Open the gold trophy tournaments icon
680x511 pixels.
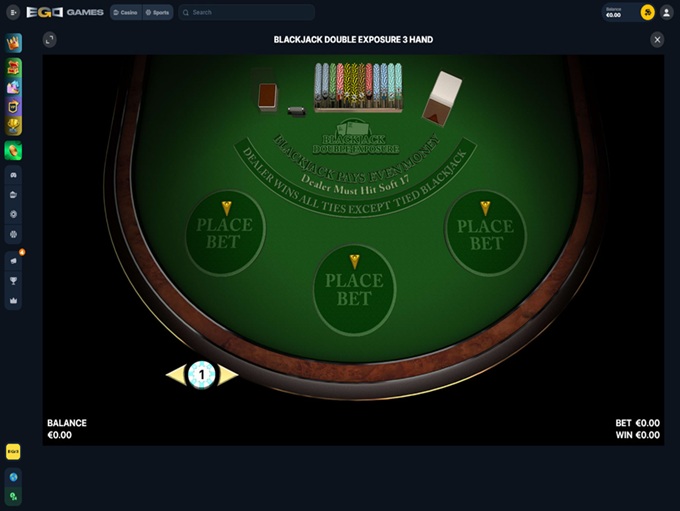[13, 126]
